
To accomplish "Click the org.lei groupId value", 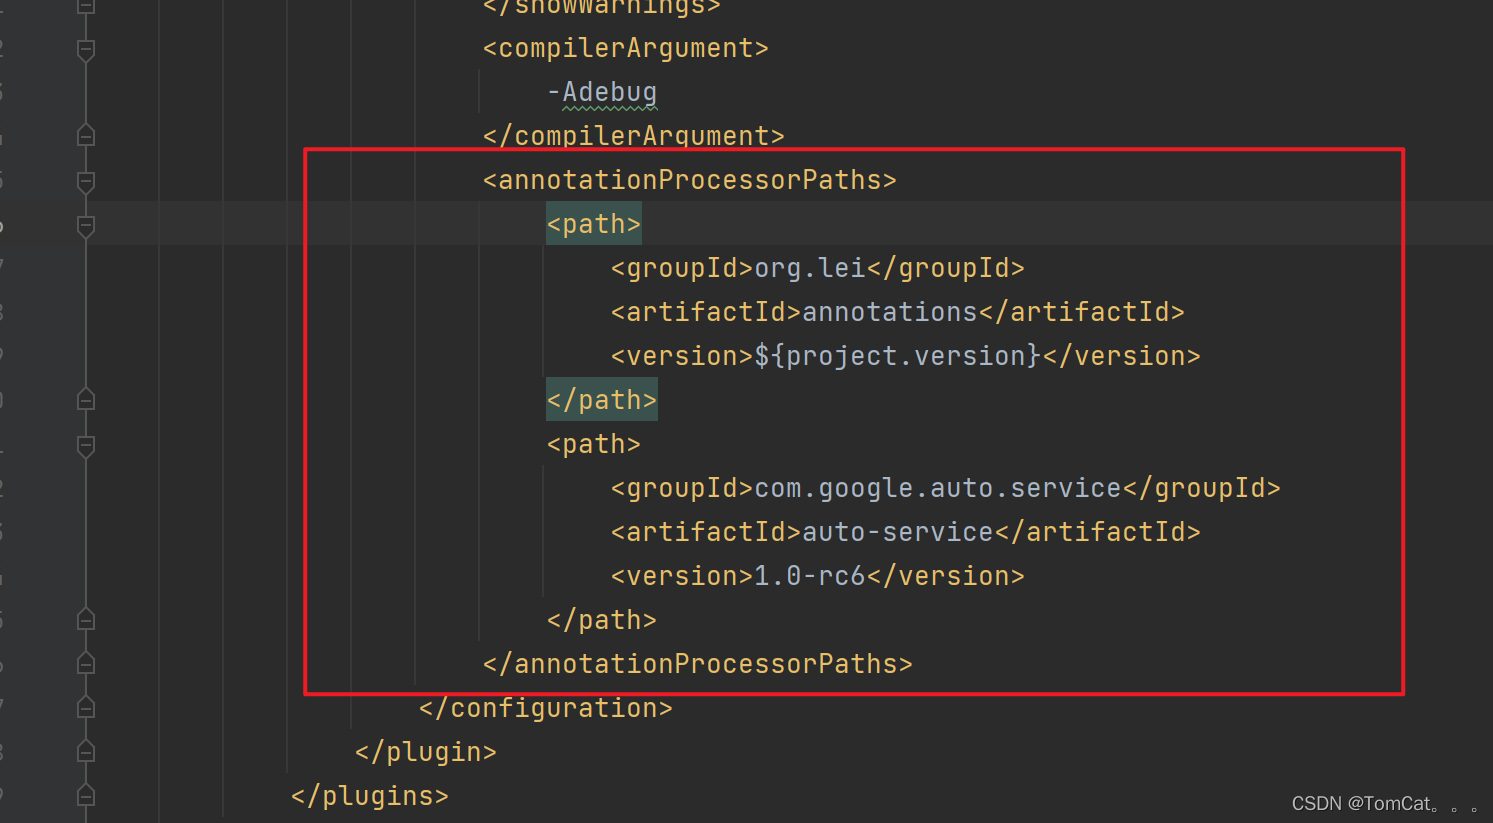I will [x=810, y=268].
